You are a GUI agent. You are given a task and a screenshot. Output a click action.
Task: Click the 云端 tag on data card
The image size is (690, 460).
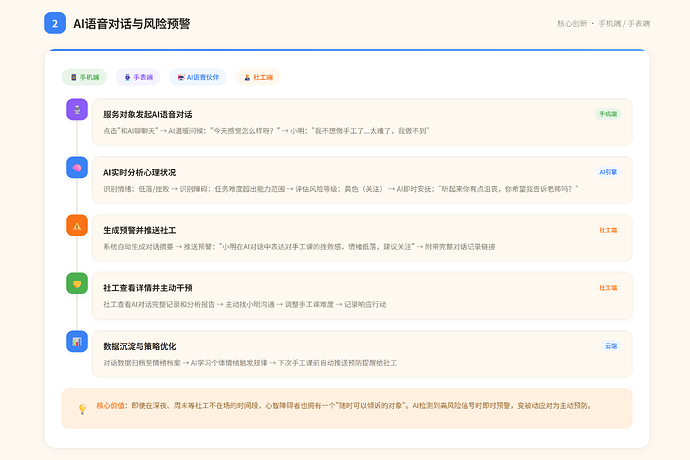coord(611,346)
